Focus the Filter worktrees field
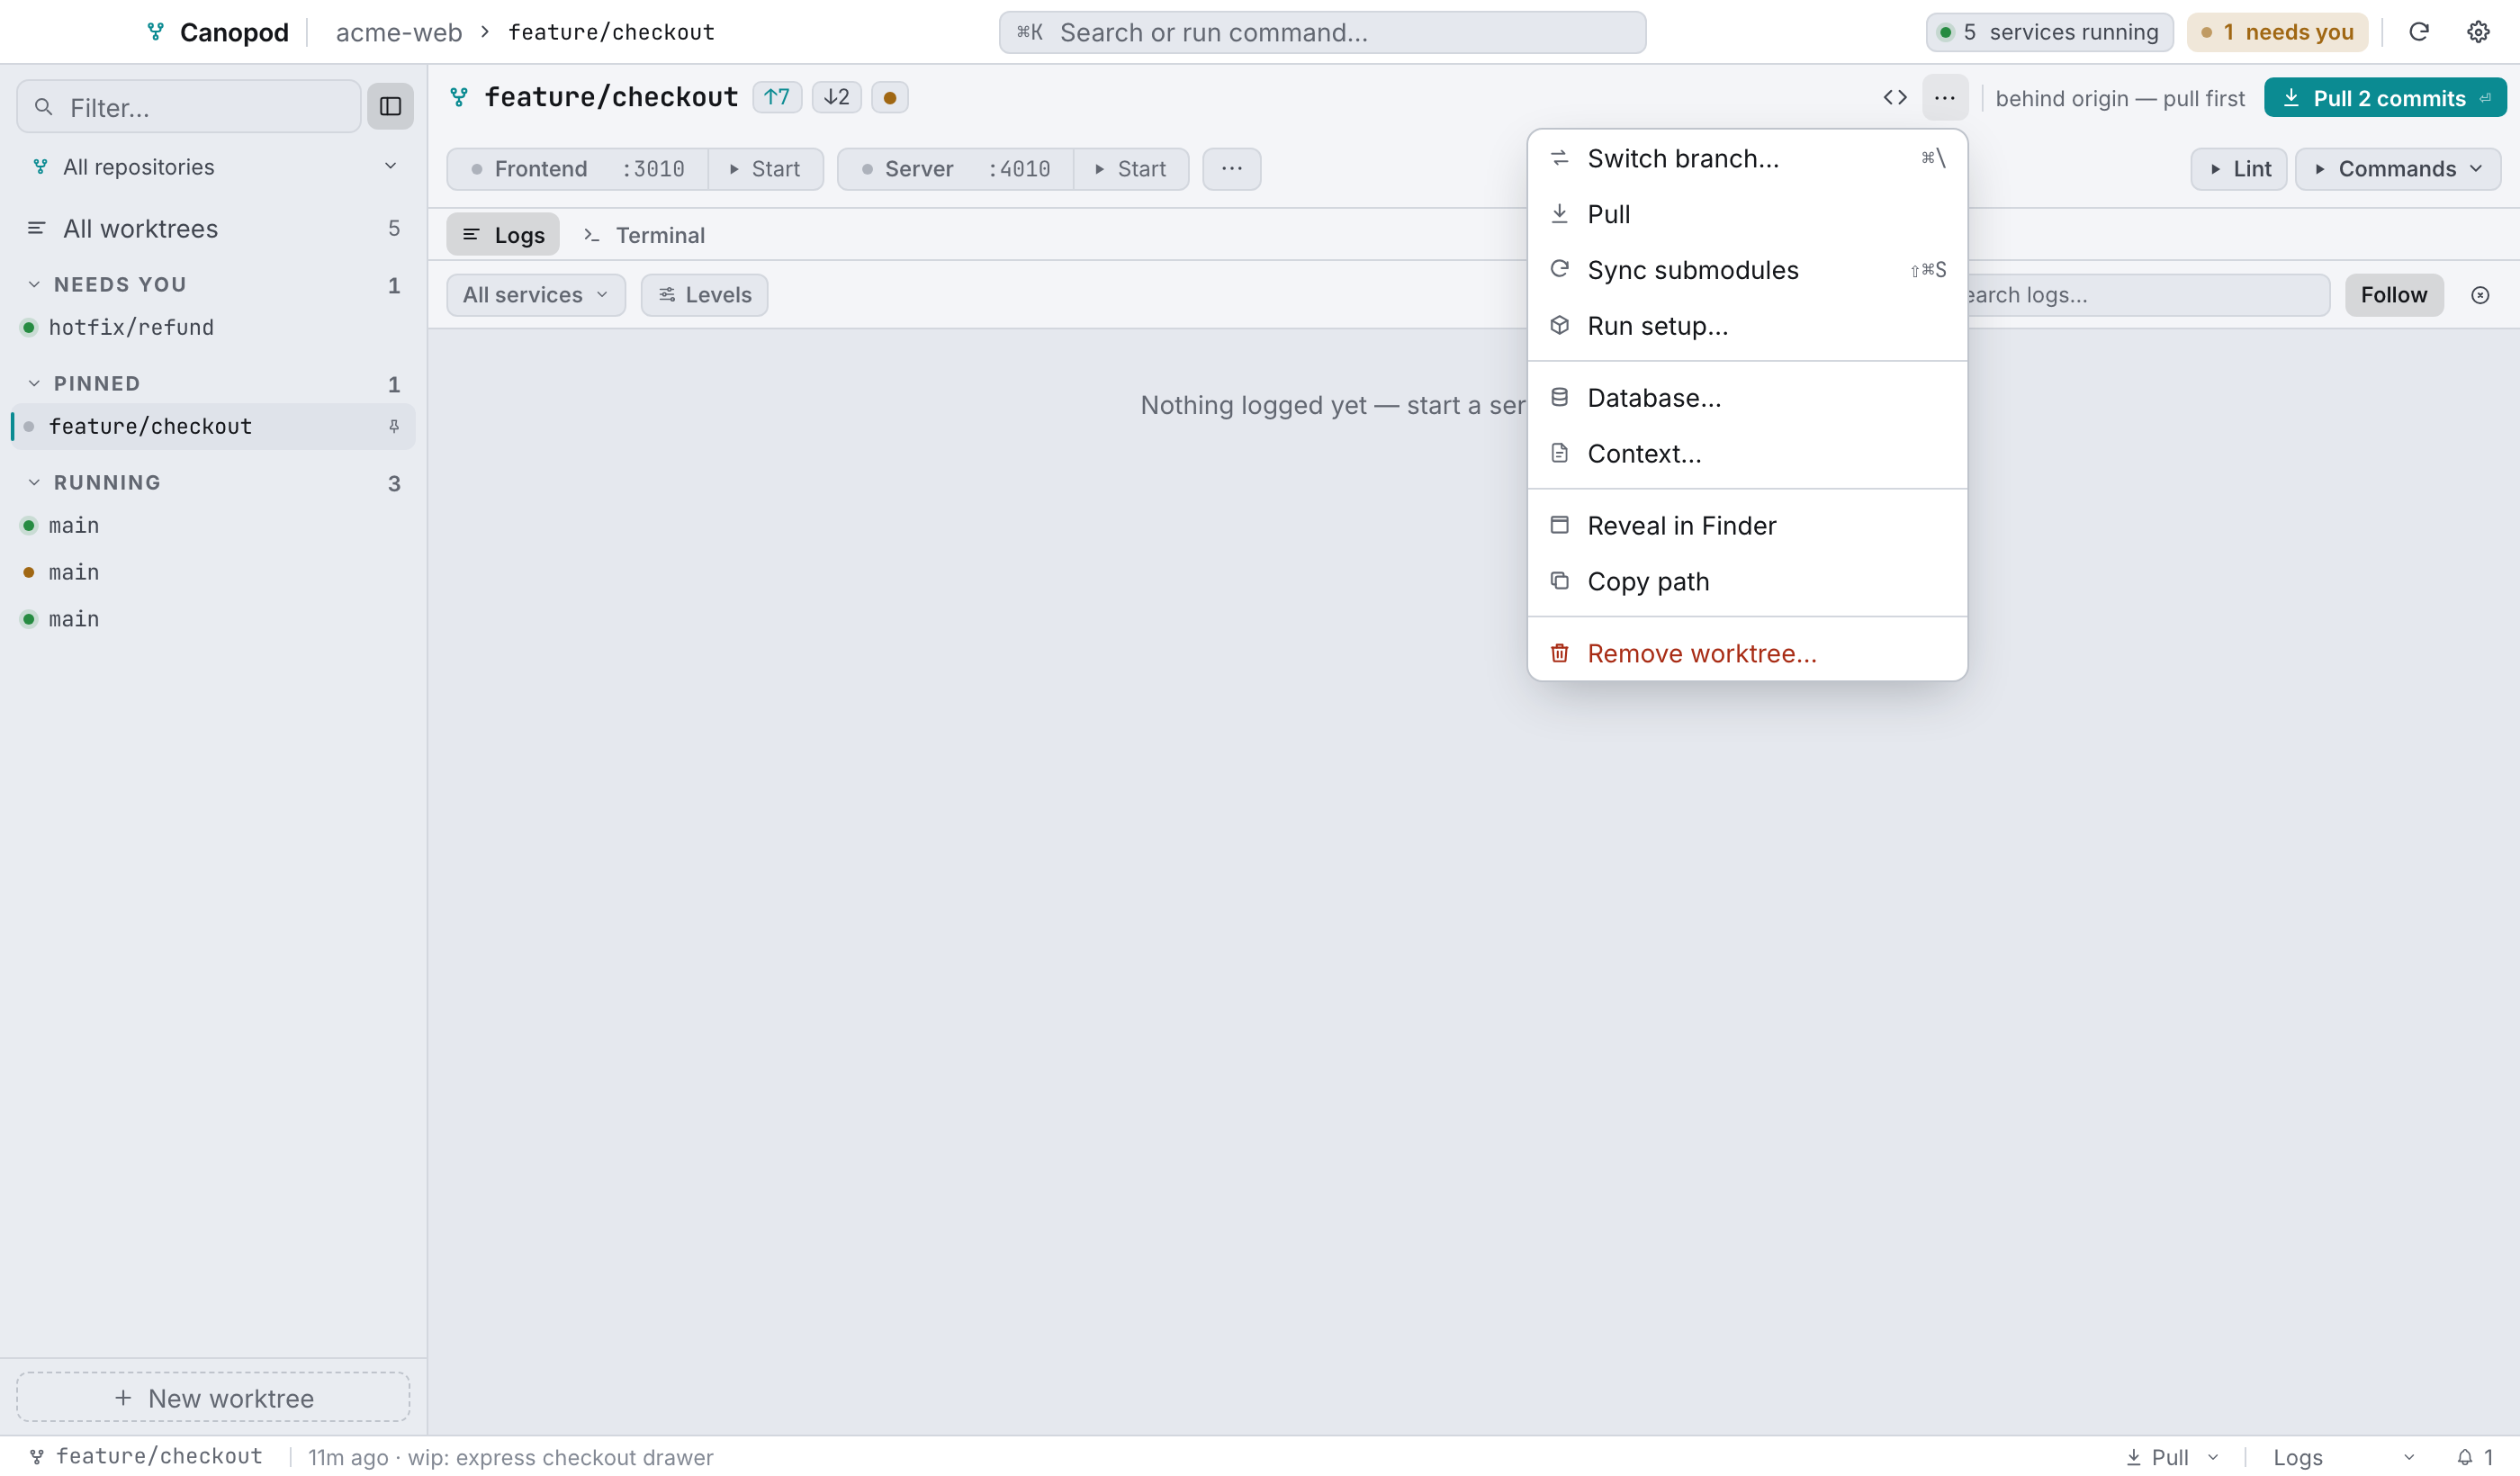Screen dimensions: 2520x1476 (189, 106)
